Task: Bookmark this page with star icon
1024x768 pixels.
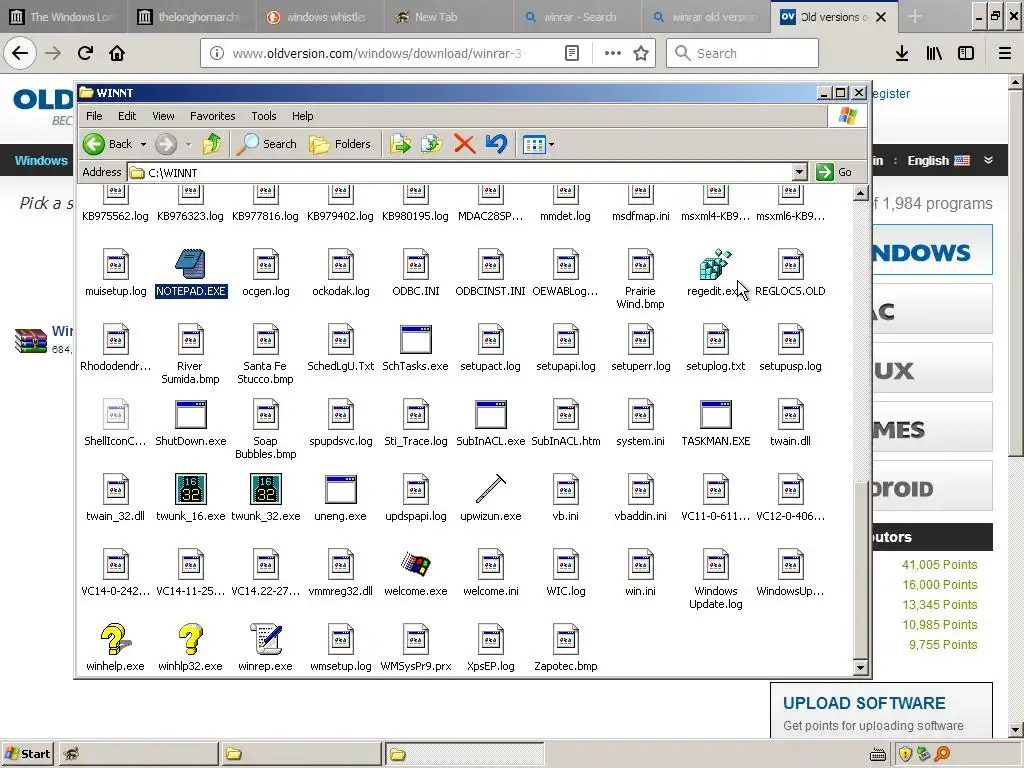Action: 641,53
